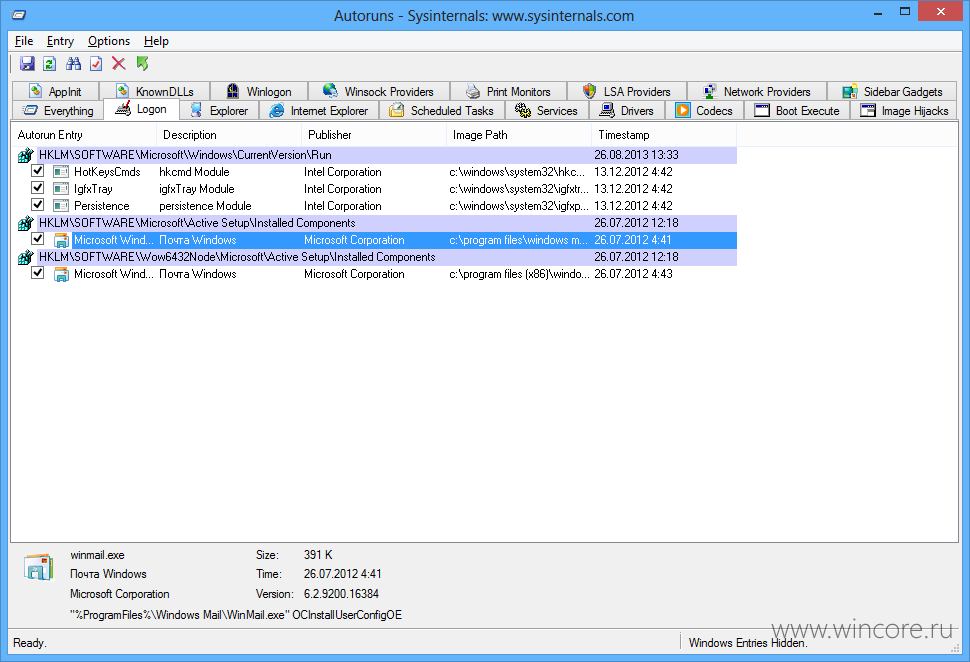Click the "391 K" size value
Viewport: 970px width, 662px height.
(x=318, y=555)
